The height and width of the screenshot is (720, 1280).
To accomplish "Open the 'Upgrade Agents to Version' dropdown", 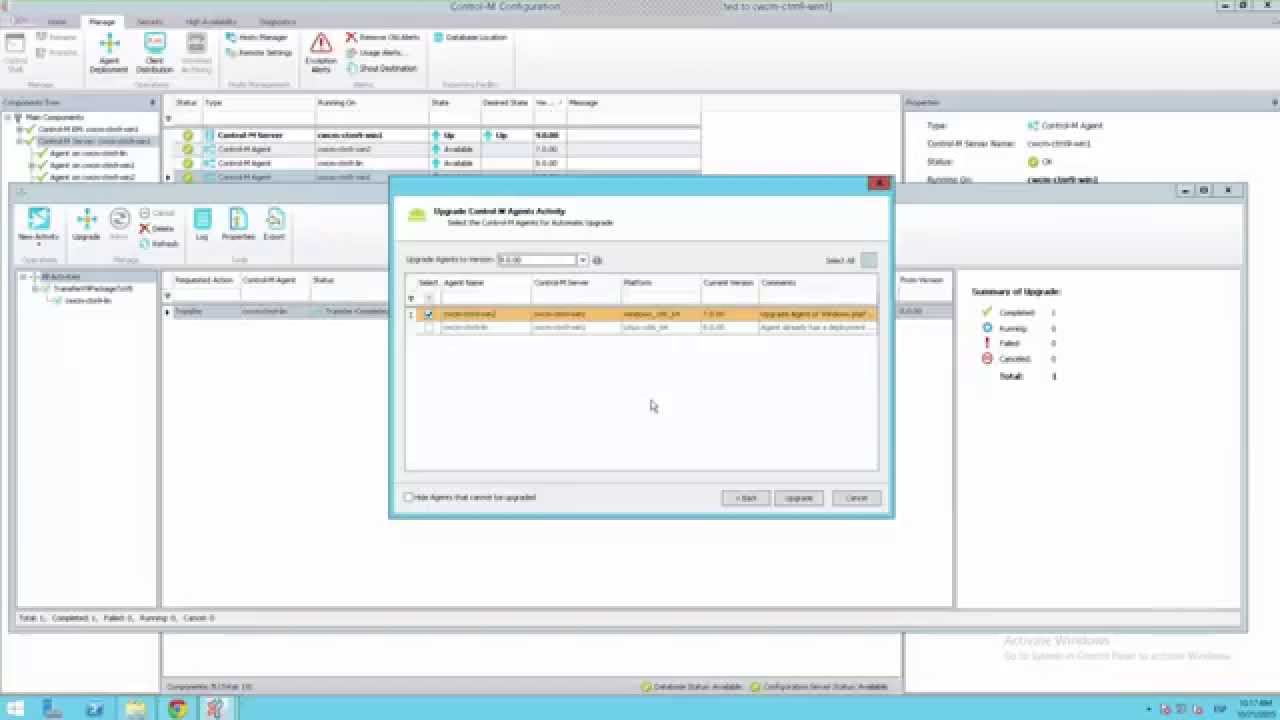I will click(x=582, y=260).
